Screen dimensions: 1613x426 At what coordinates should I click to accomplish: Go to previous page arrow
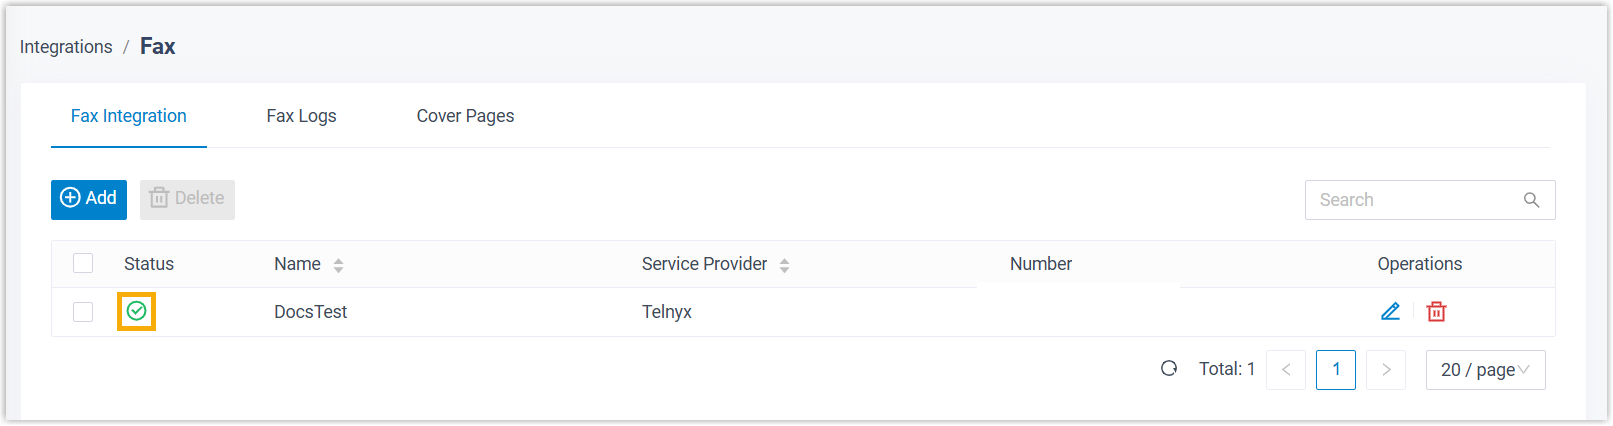tap(1286, 370)
